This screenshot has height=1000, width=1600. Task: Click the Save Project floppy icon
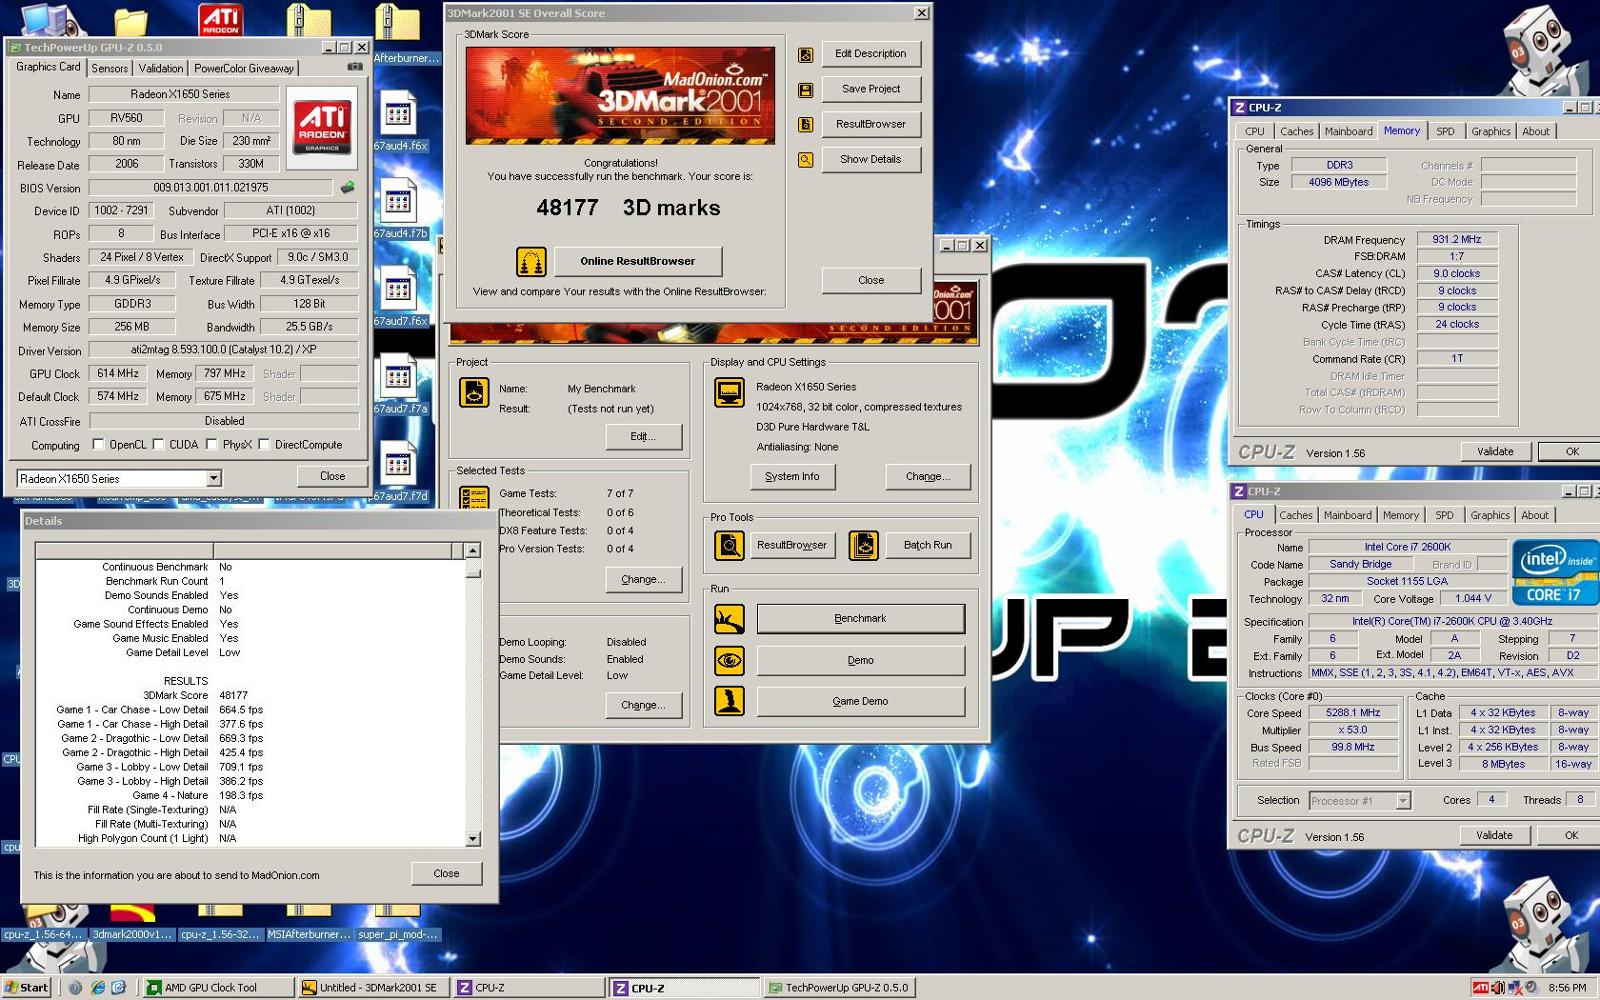805,90
